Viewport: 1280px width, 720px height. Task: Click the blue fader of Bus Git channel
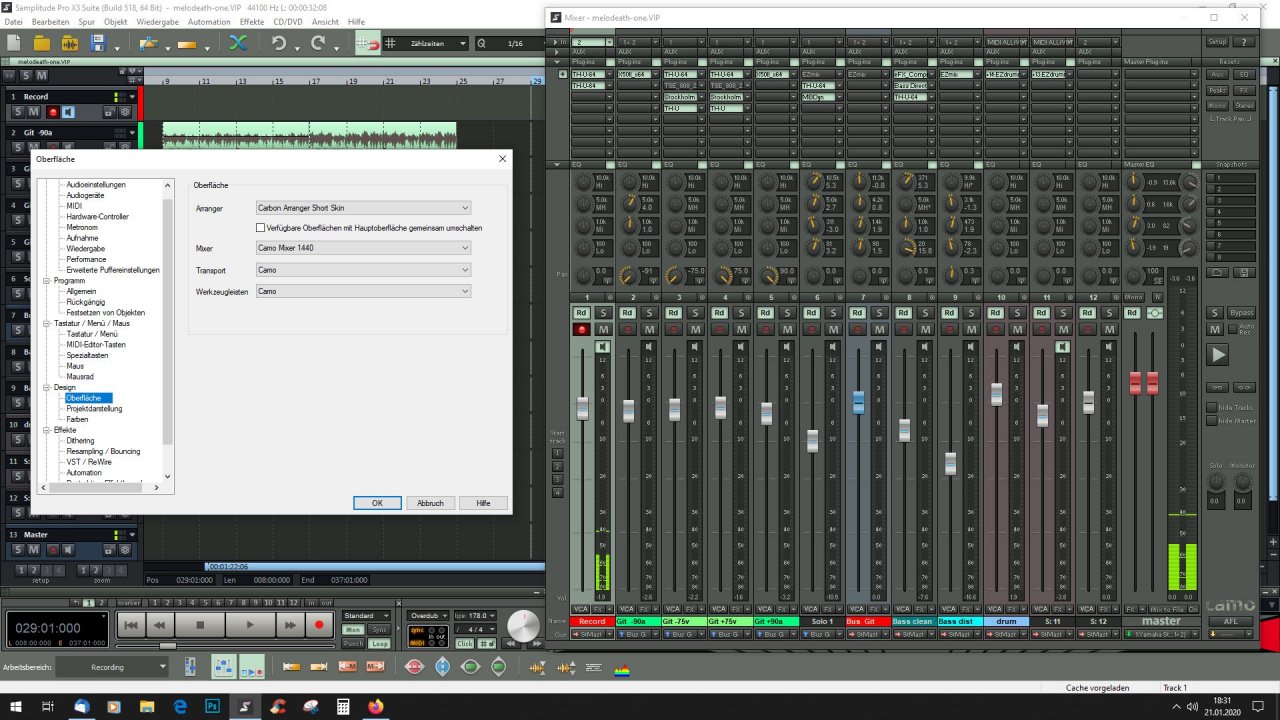click(858, 402)
